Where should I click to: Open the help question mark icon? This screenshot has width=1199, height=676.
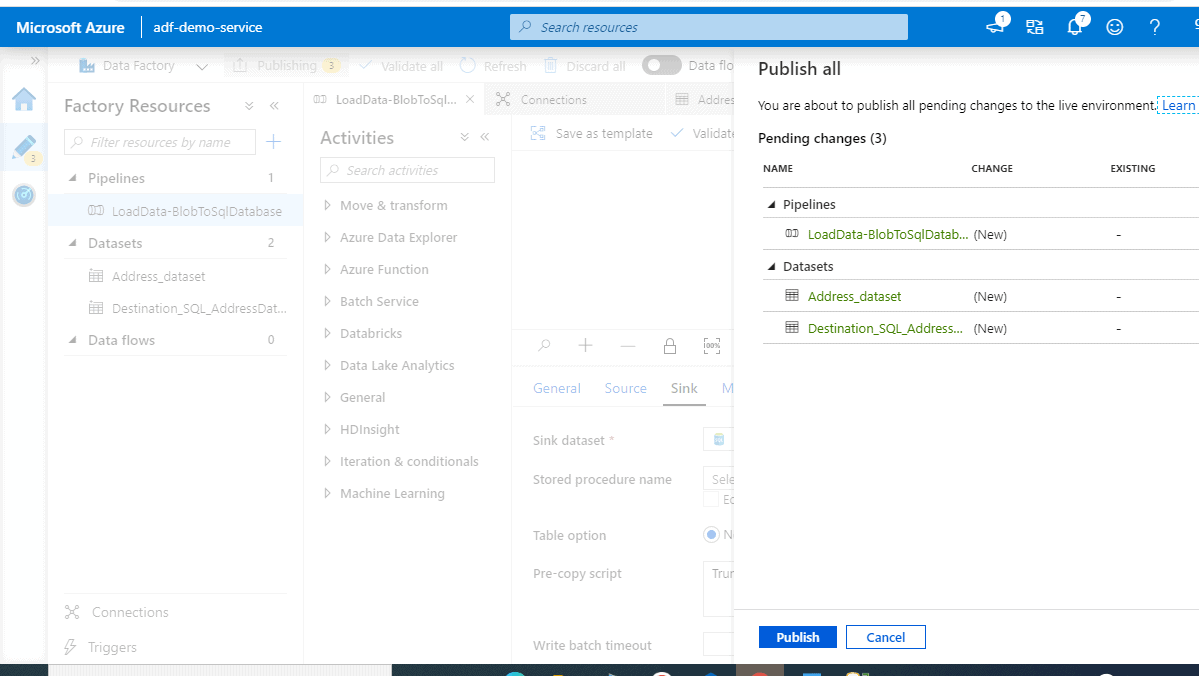pos(1155,28)
